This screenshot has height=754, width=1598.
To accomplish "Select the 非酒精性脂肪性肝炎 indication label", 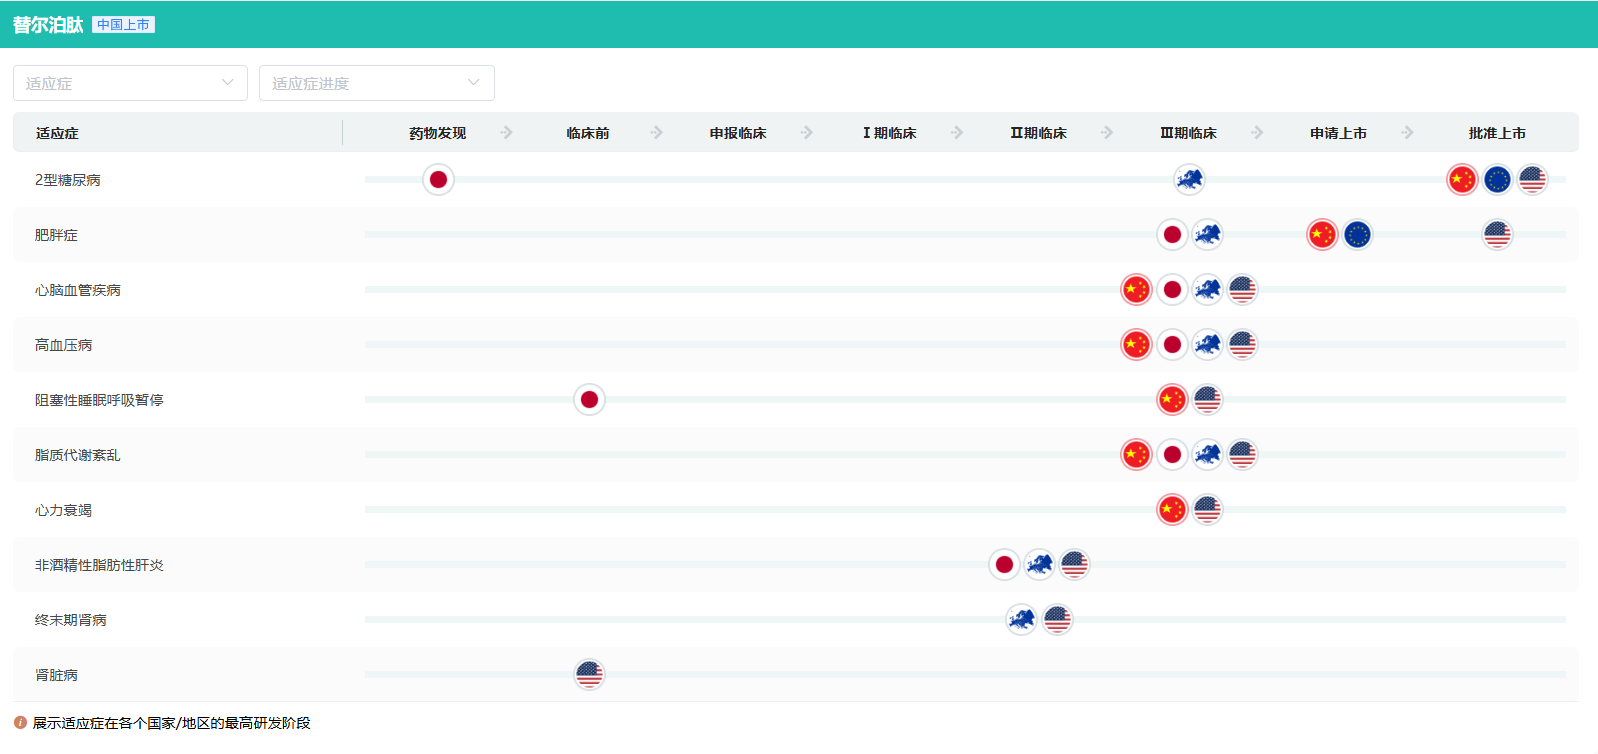I will (99, 565).
